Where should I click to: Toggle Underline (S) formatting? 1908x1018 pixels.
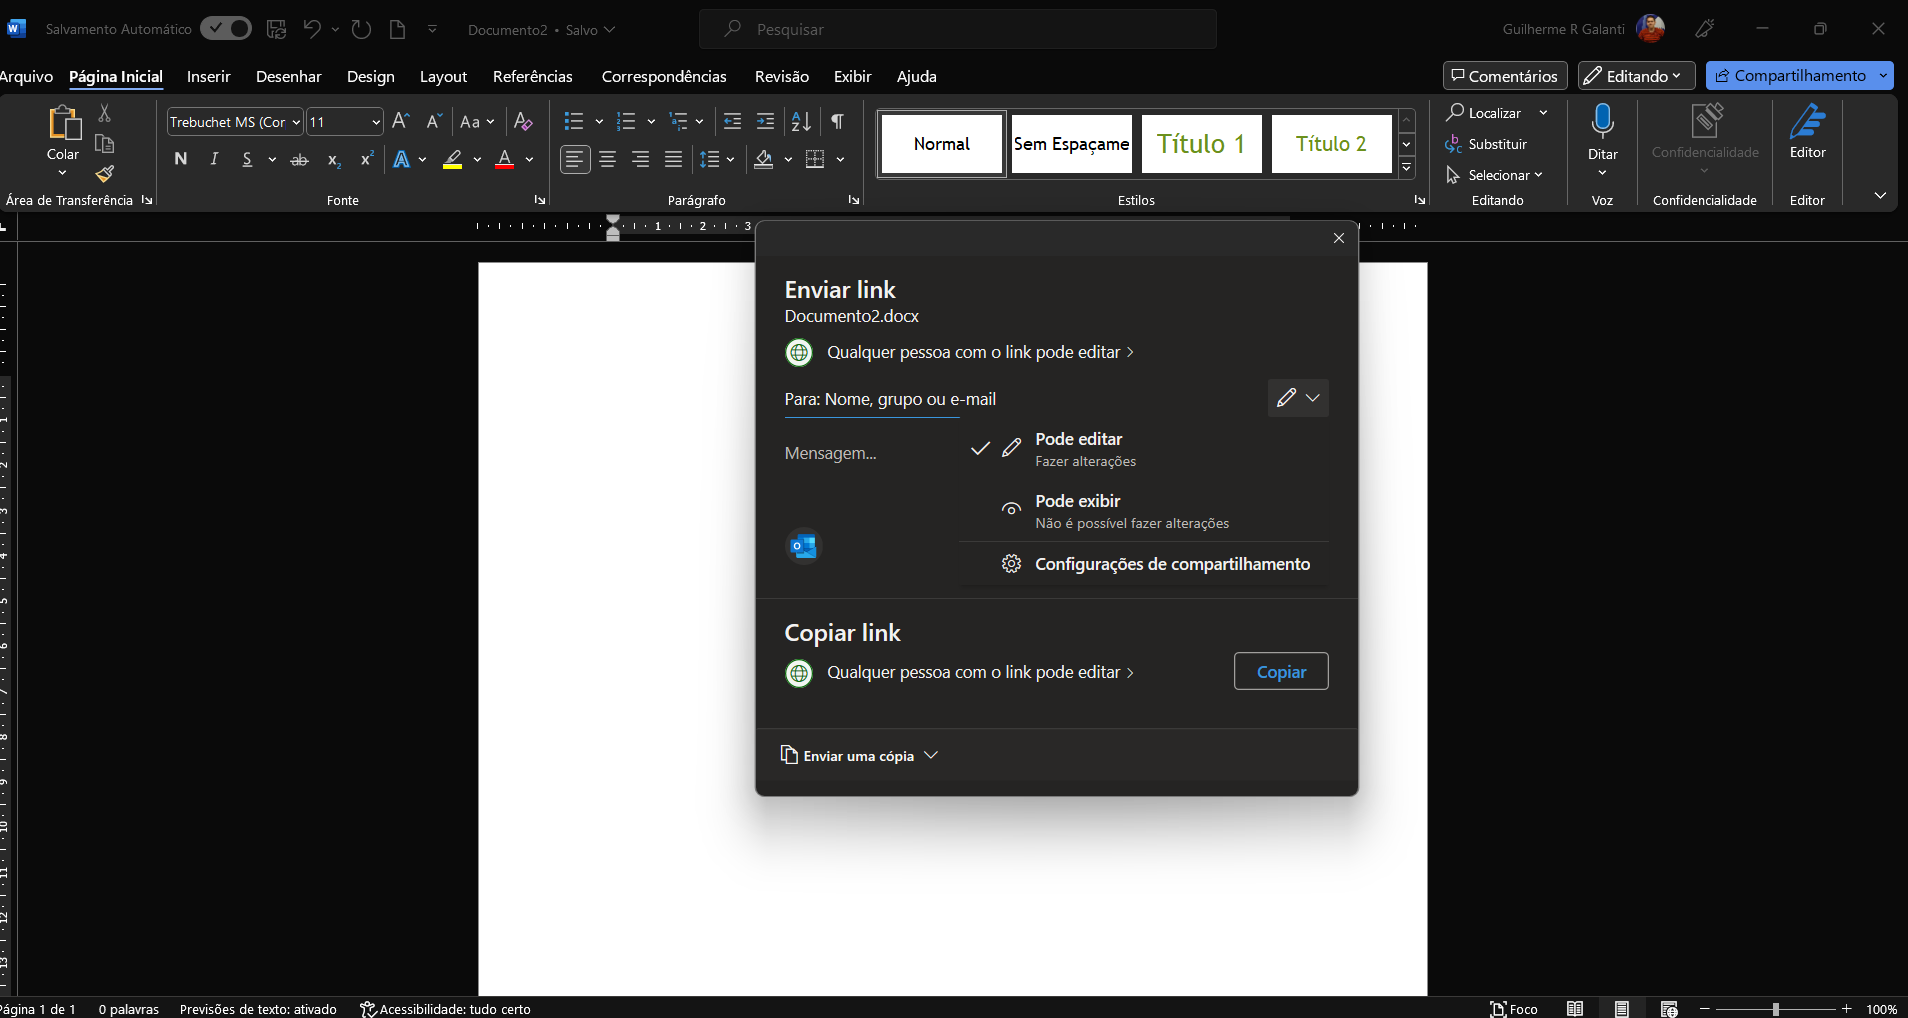[x=247, y=159]
